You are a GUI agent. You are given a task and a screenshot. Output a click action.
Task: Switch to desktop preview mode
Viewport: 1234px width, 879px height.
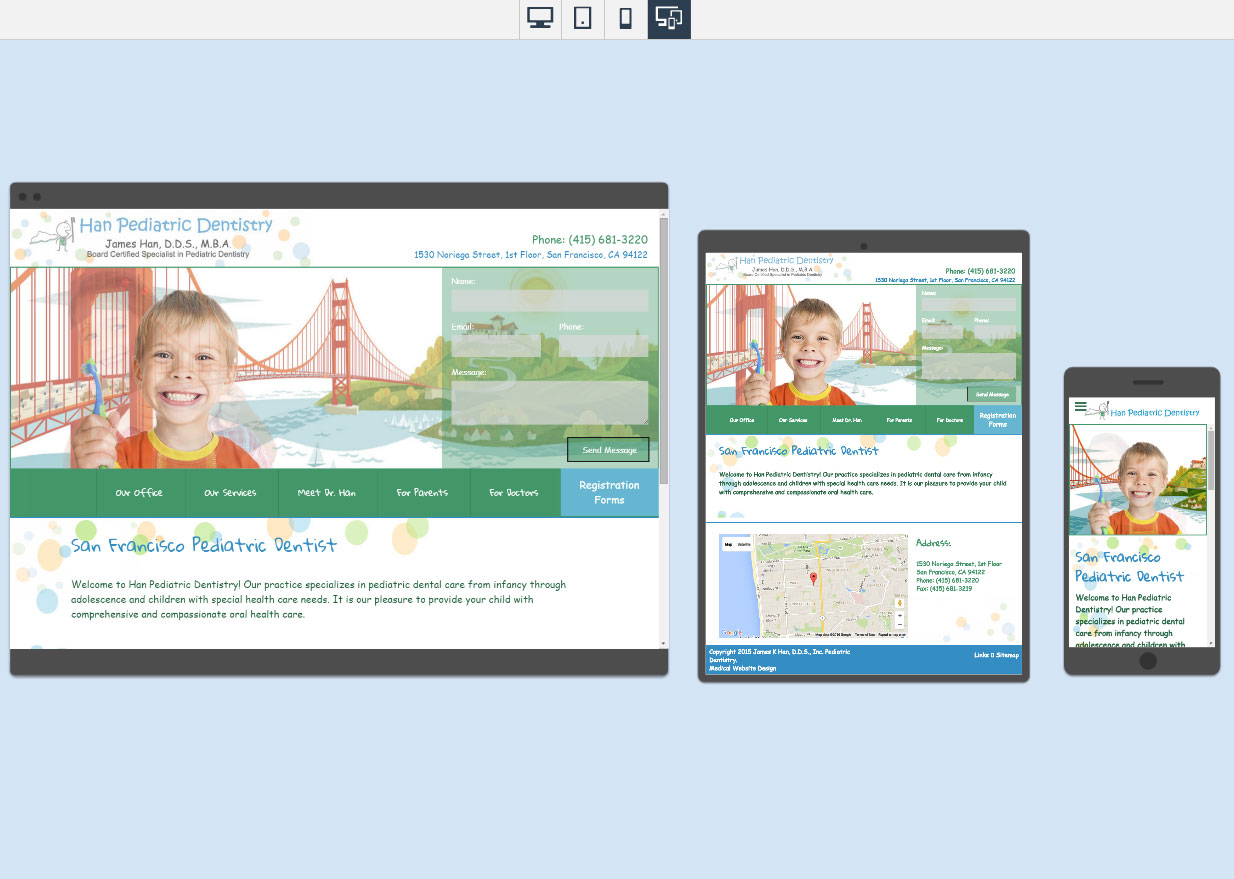(540, 19)
